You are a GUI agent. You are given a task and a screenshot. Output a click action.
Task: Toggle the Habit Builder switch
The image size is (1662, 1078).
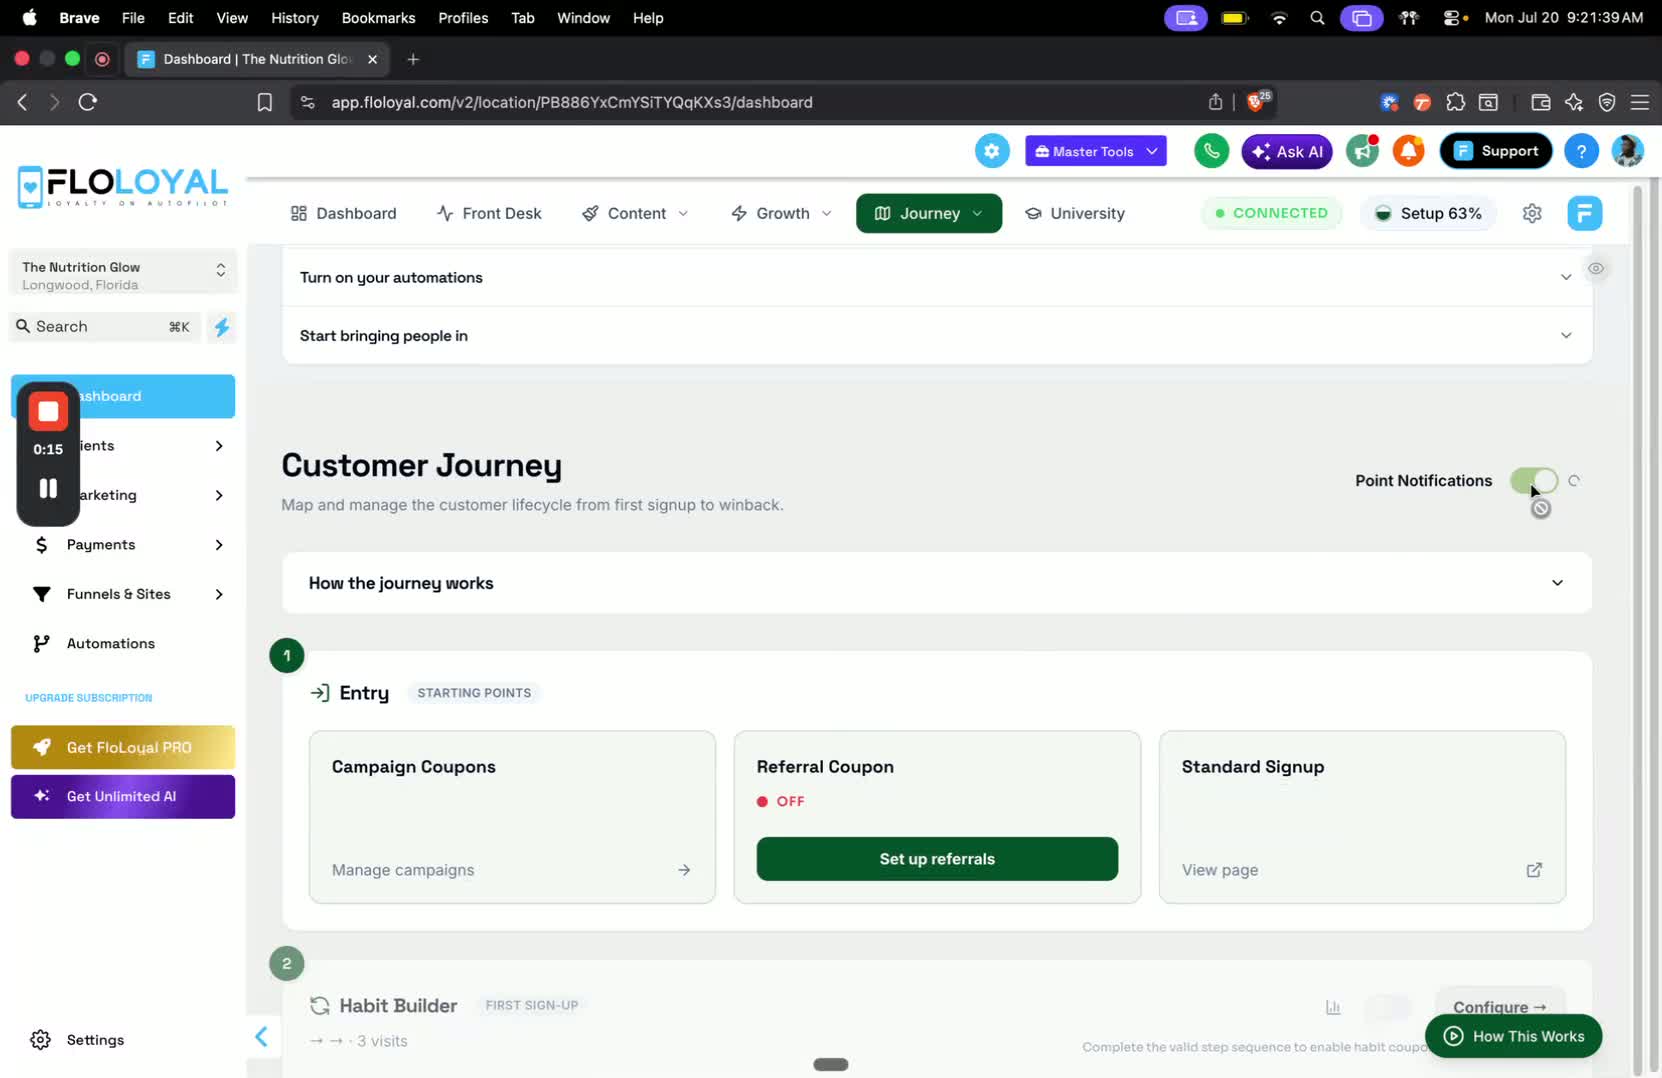pyautogui.click(x=1388, y=1007)
